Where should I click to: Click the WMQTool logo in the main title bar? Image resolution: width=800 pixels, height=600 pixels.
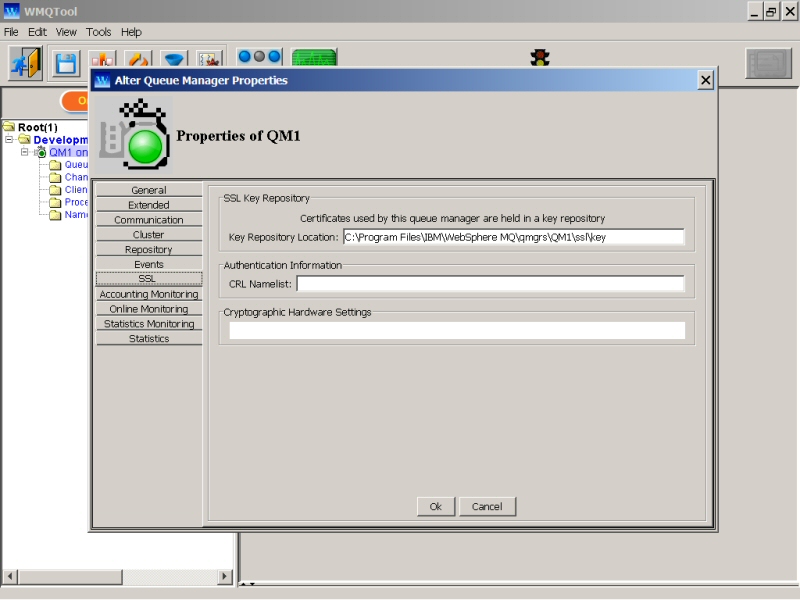click(x=11, y=11)
